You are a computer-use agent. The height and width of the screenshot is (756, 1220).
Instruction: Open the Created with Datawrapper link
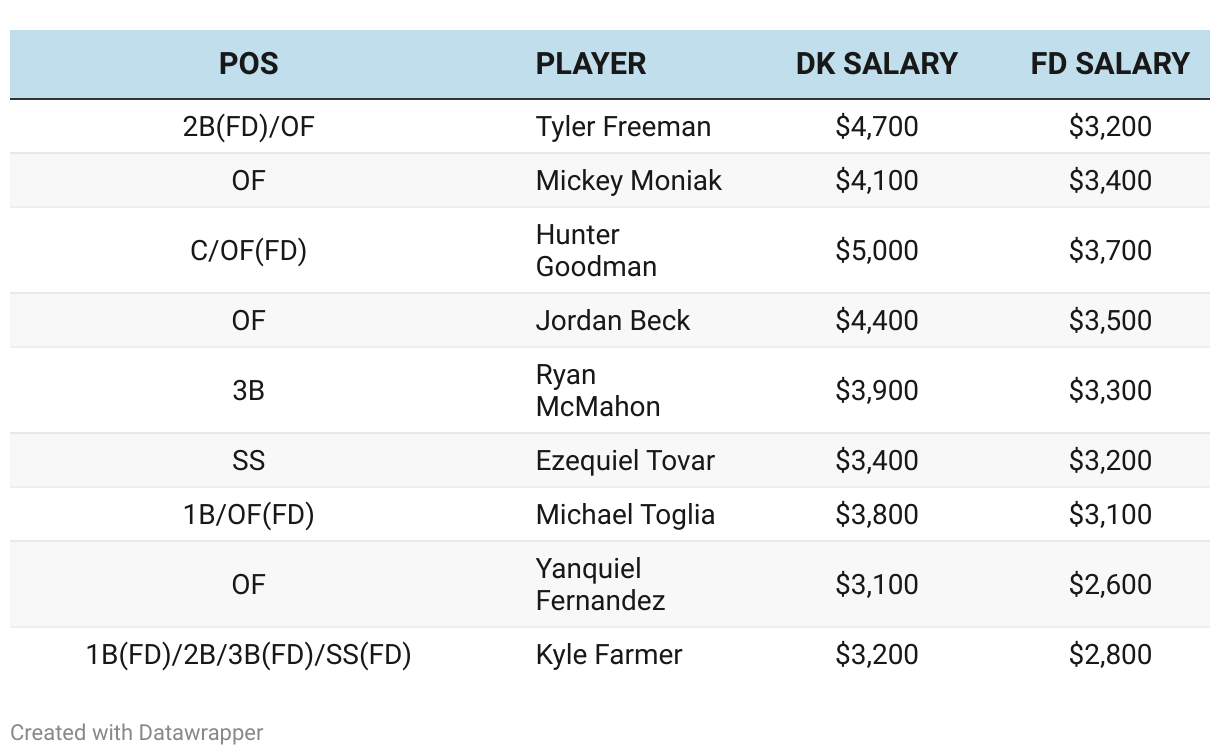click(137, 733)
